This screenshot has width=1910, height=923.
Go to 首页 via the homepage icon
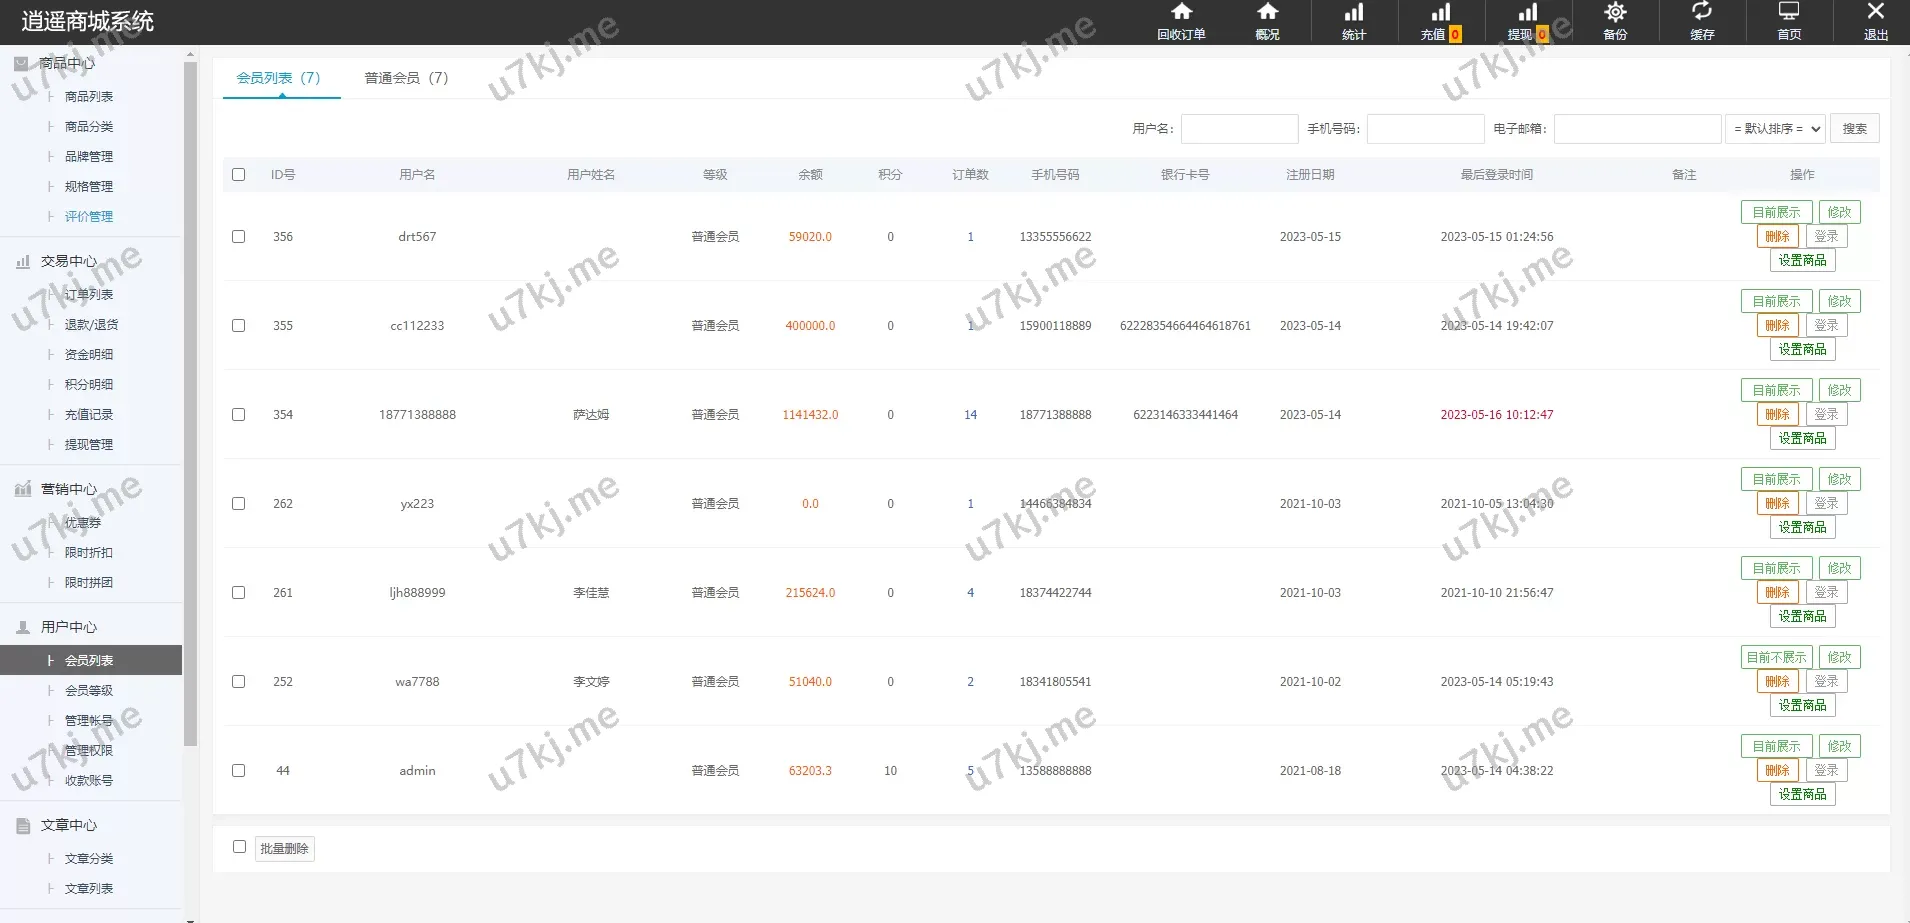1788,21
